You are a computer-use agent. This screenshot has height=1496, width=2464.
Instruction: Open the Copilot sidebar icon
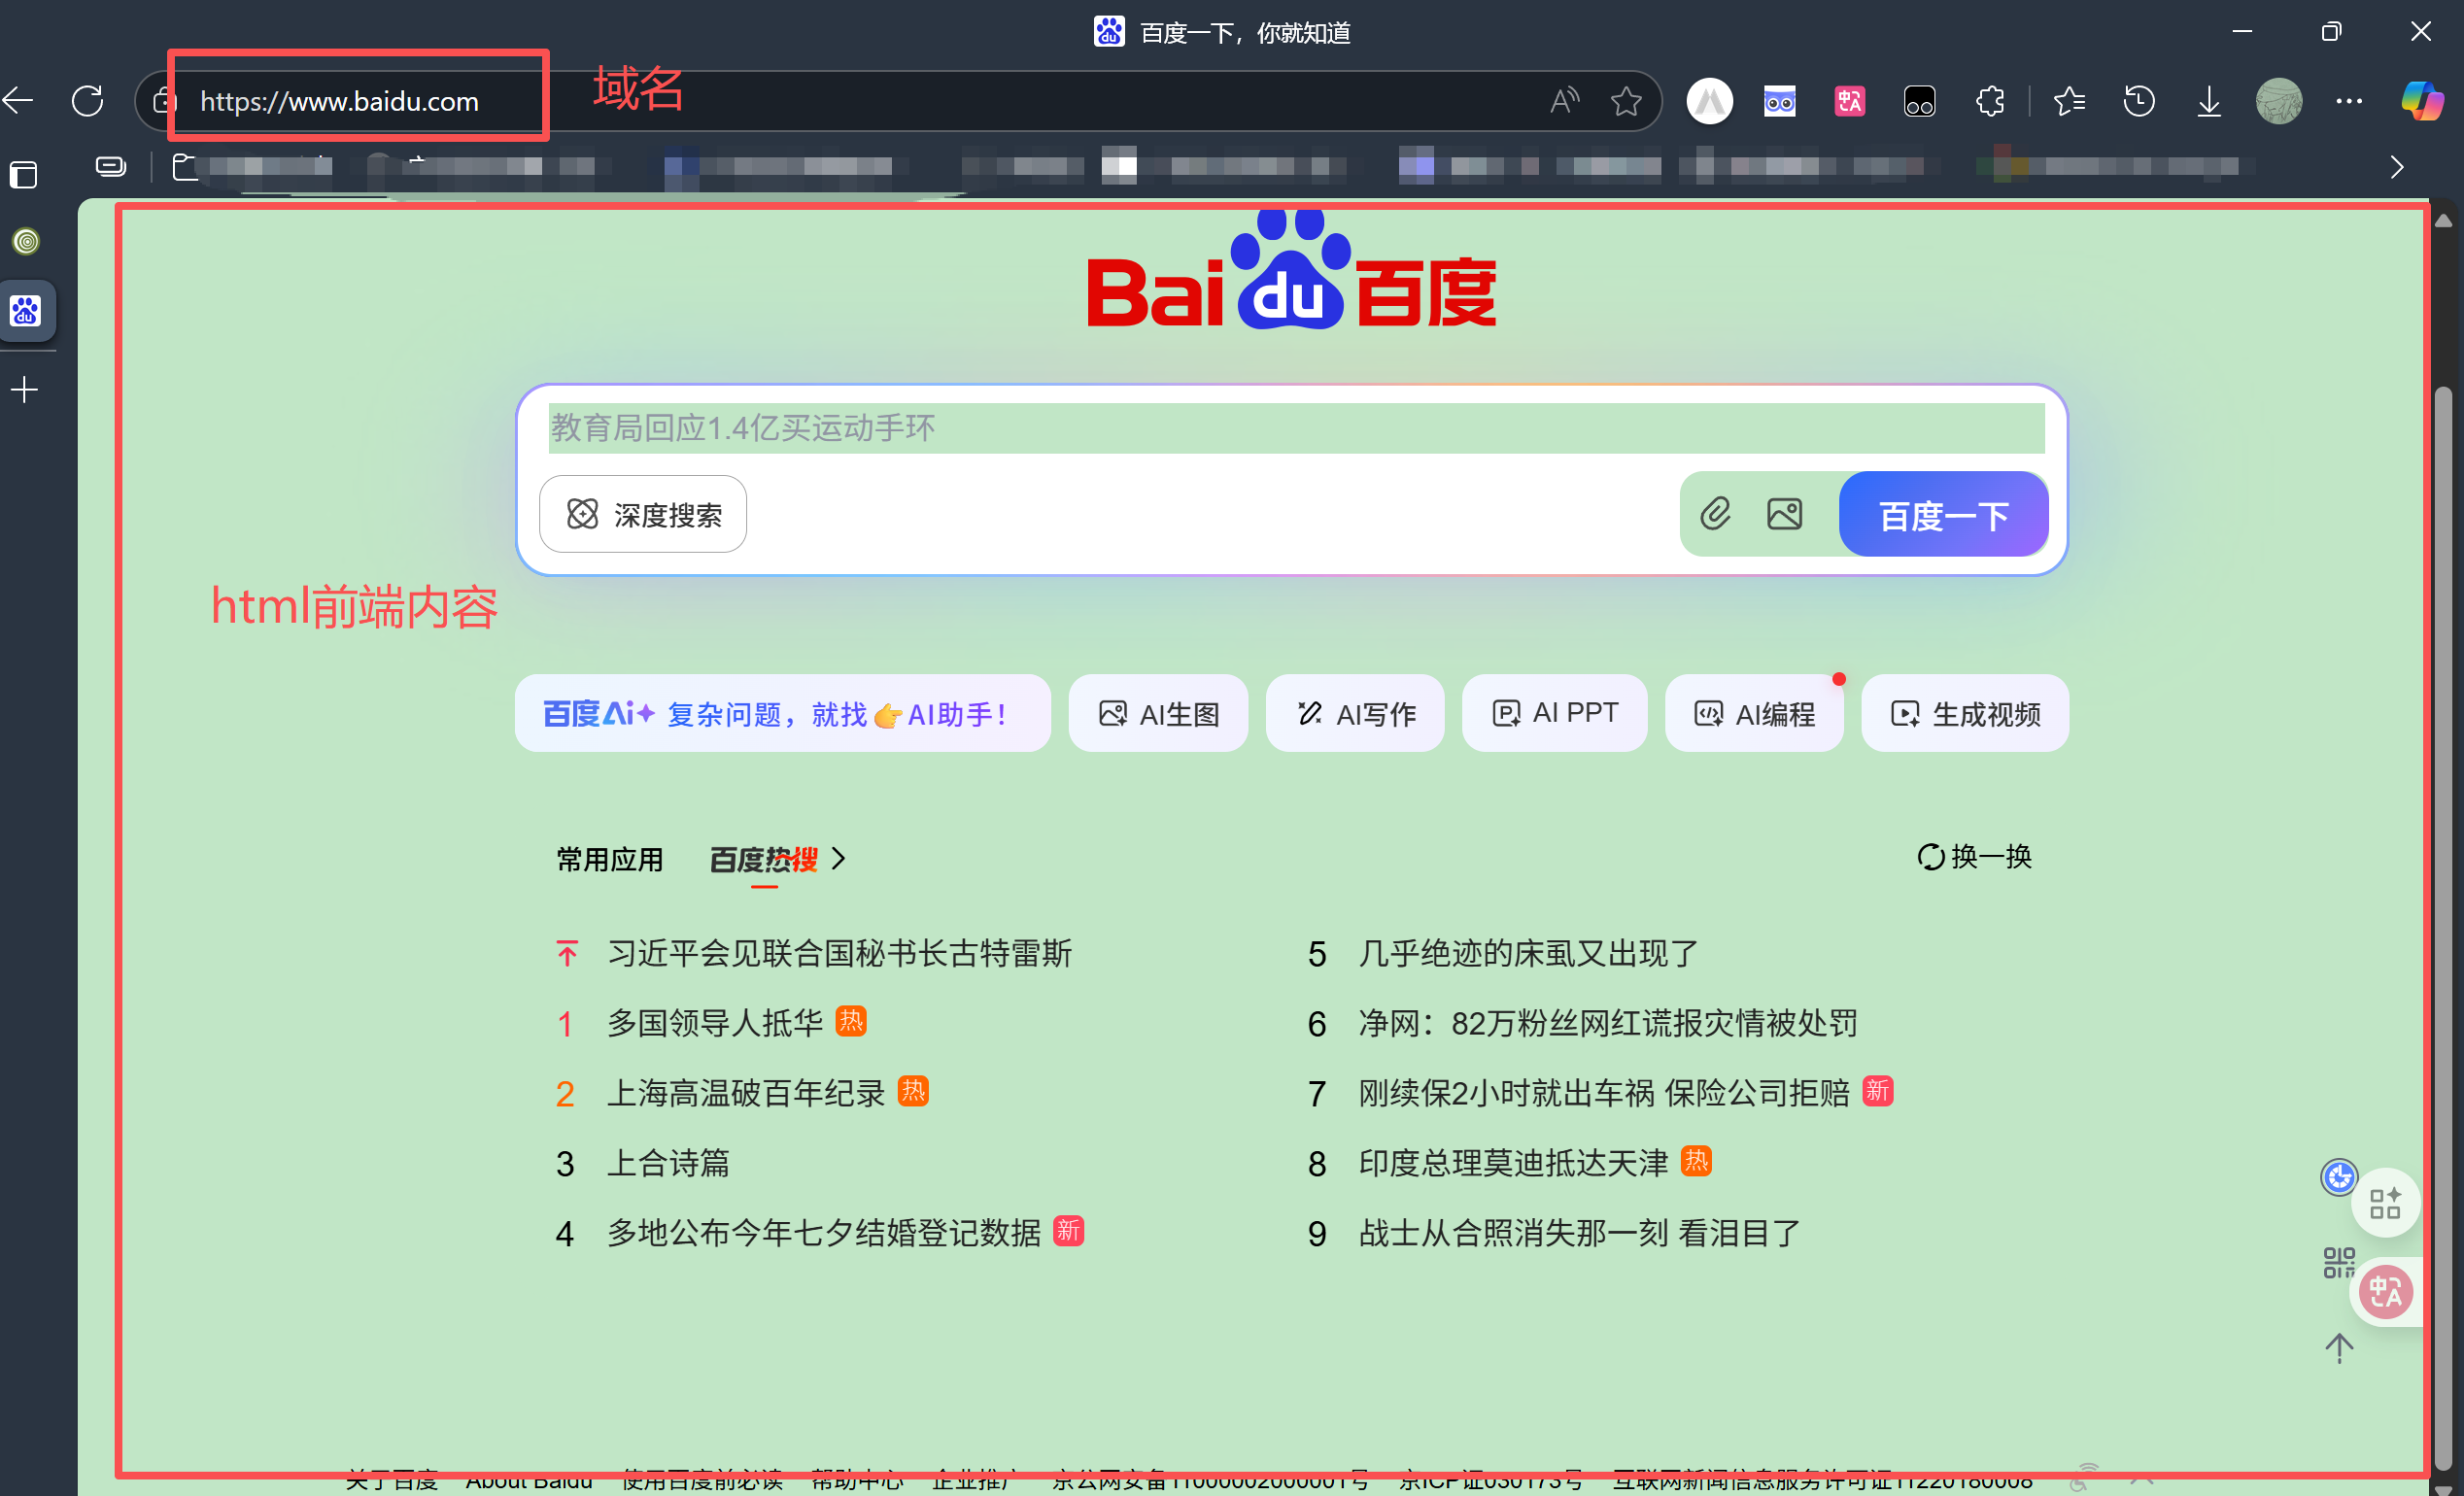(2421, 101)
